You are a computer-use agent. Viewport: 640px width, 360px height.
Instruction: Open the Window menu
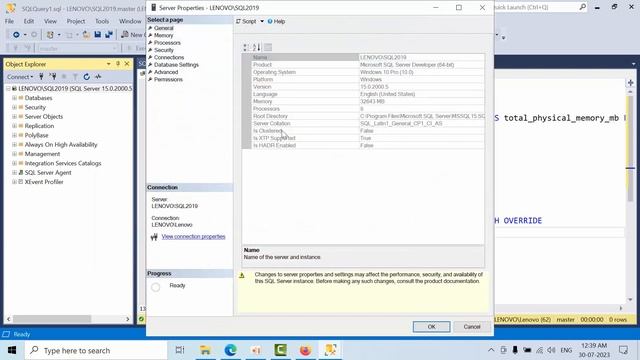click(x=130, y=21)
